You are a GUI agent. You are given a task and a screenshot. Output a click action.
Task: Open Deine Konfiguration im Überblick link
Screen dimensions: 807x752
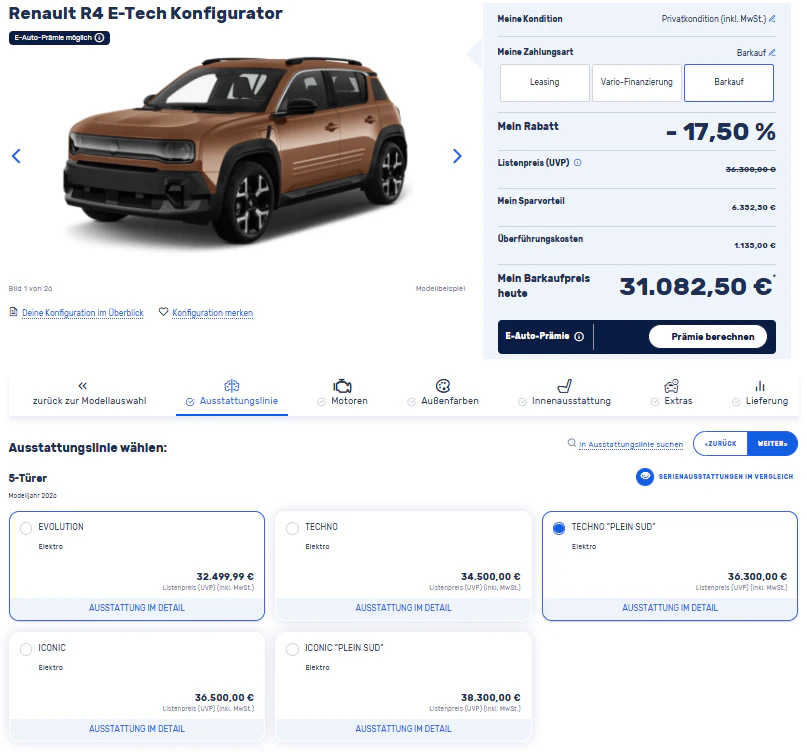[83, 313]
